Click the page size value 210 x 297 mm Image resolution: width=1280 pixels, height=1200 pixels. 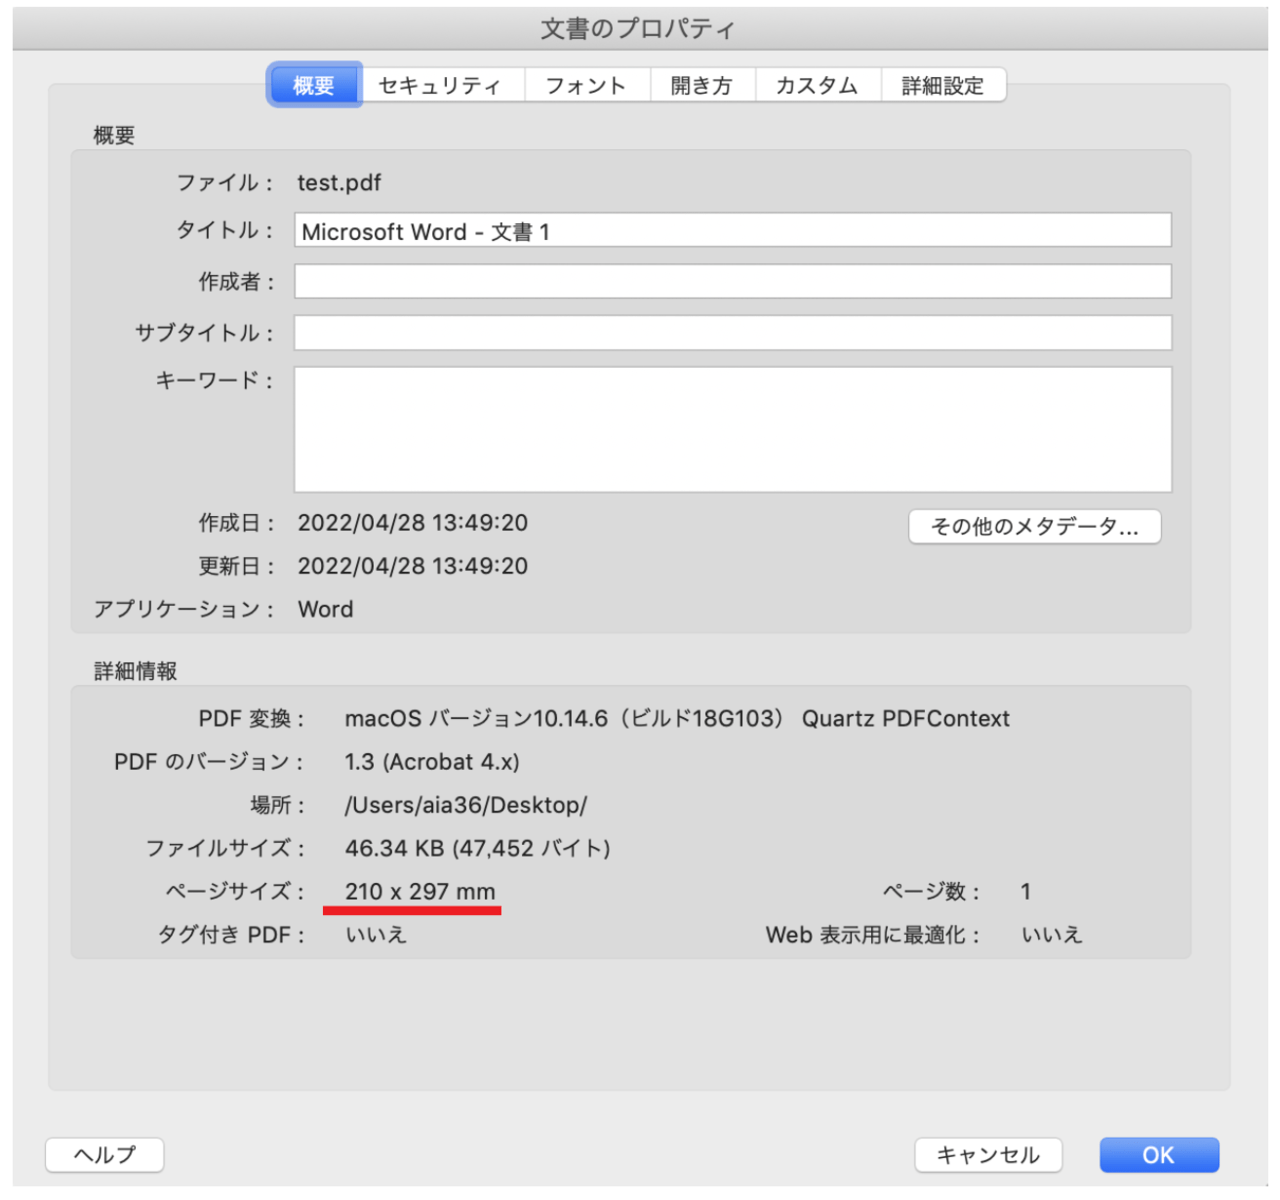pyautogui.click(x=420, y=891)
